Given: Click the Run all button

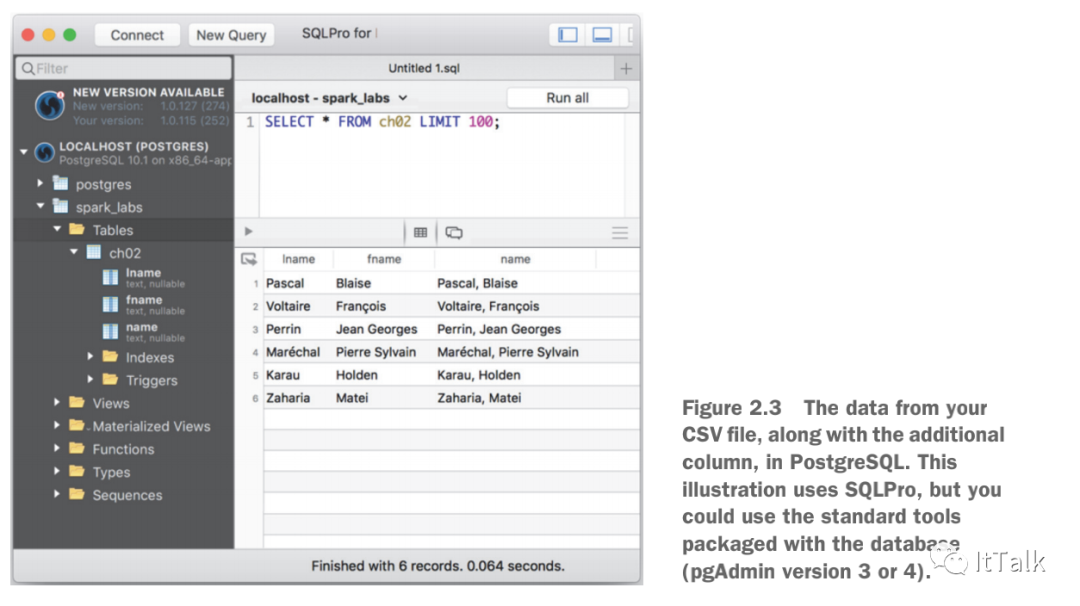Looking at the screenshot, I should pos(568,98).
